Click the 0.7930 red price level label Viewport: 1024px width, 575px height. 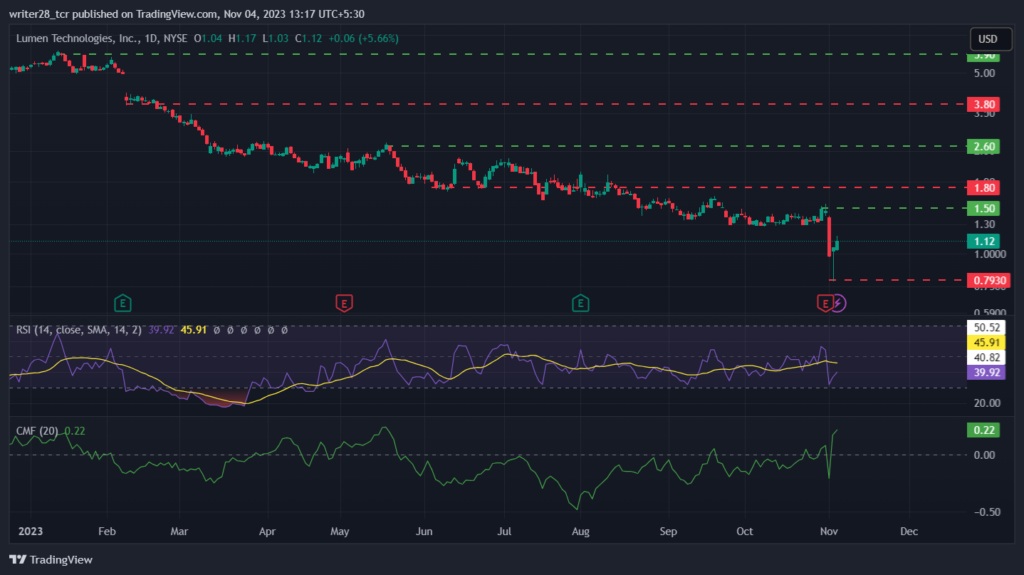(x=989, y=280)
